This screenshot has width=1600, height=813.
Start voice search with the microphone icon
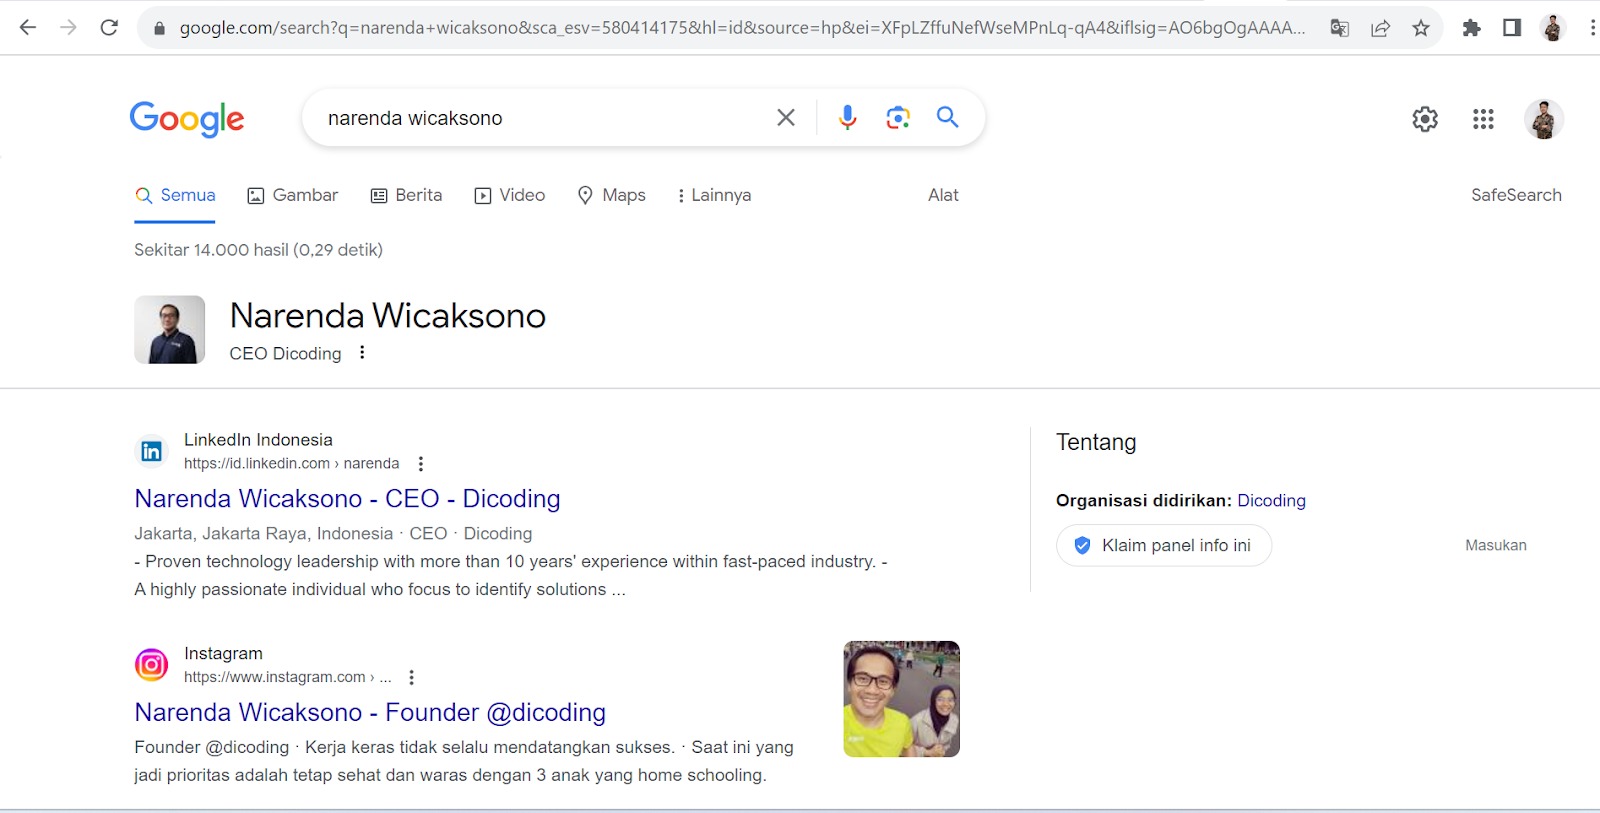[847, 118]
